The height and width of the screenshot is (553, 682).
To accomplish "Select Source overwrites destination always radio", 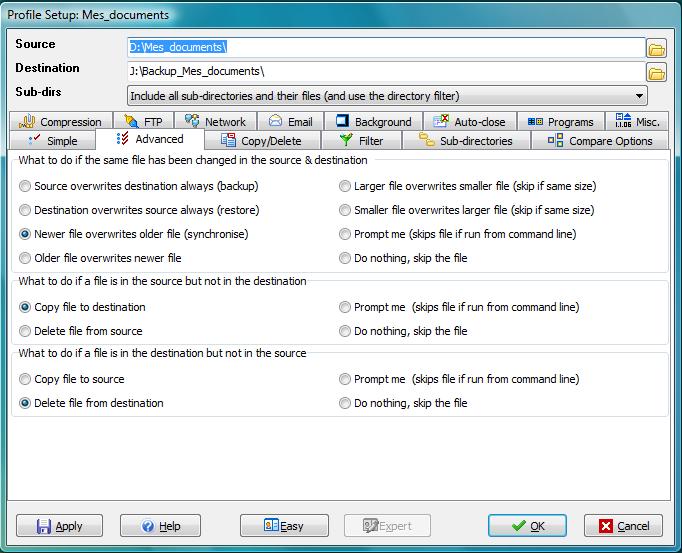I will coord(26,186).
